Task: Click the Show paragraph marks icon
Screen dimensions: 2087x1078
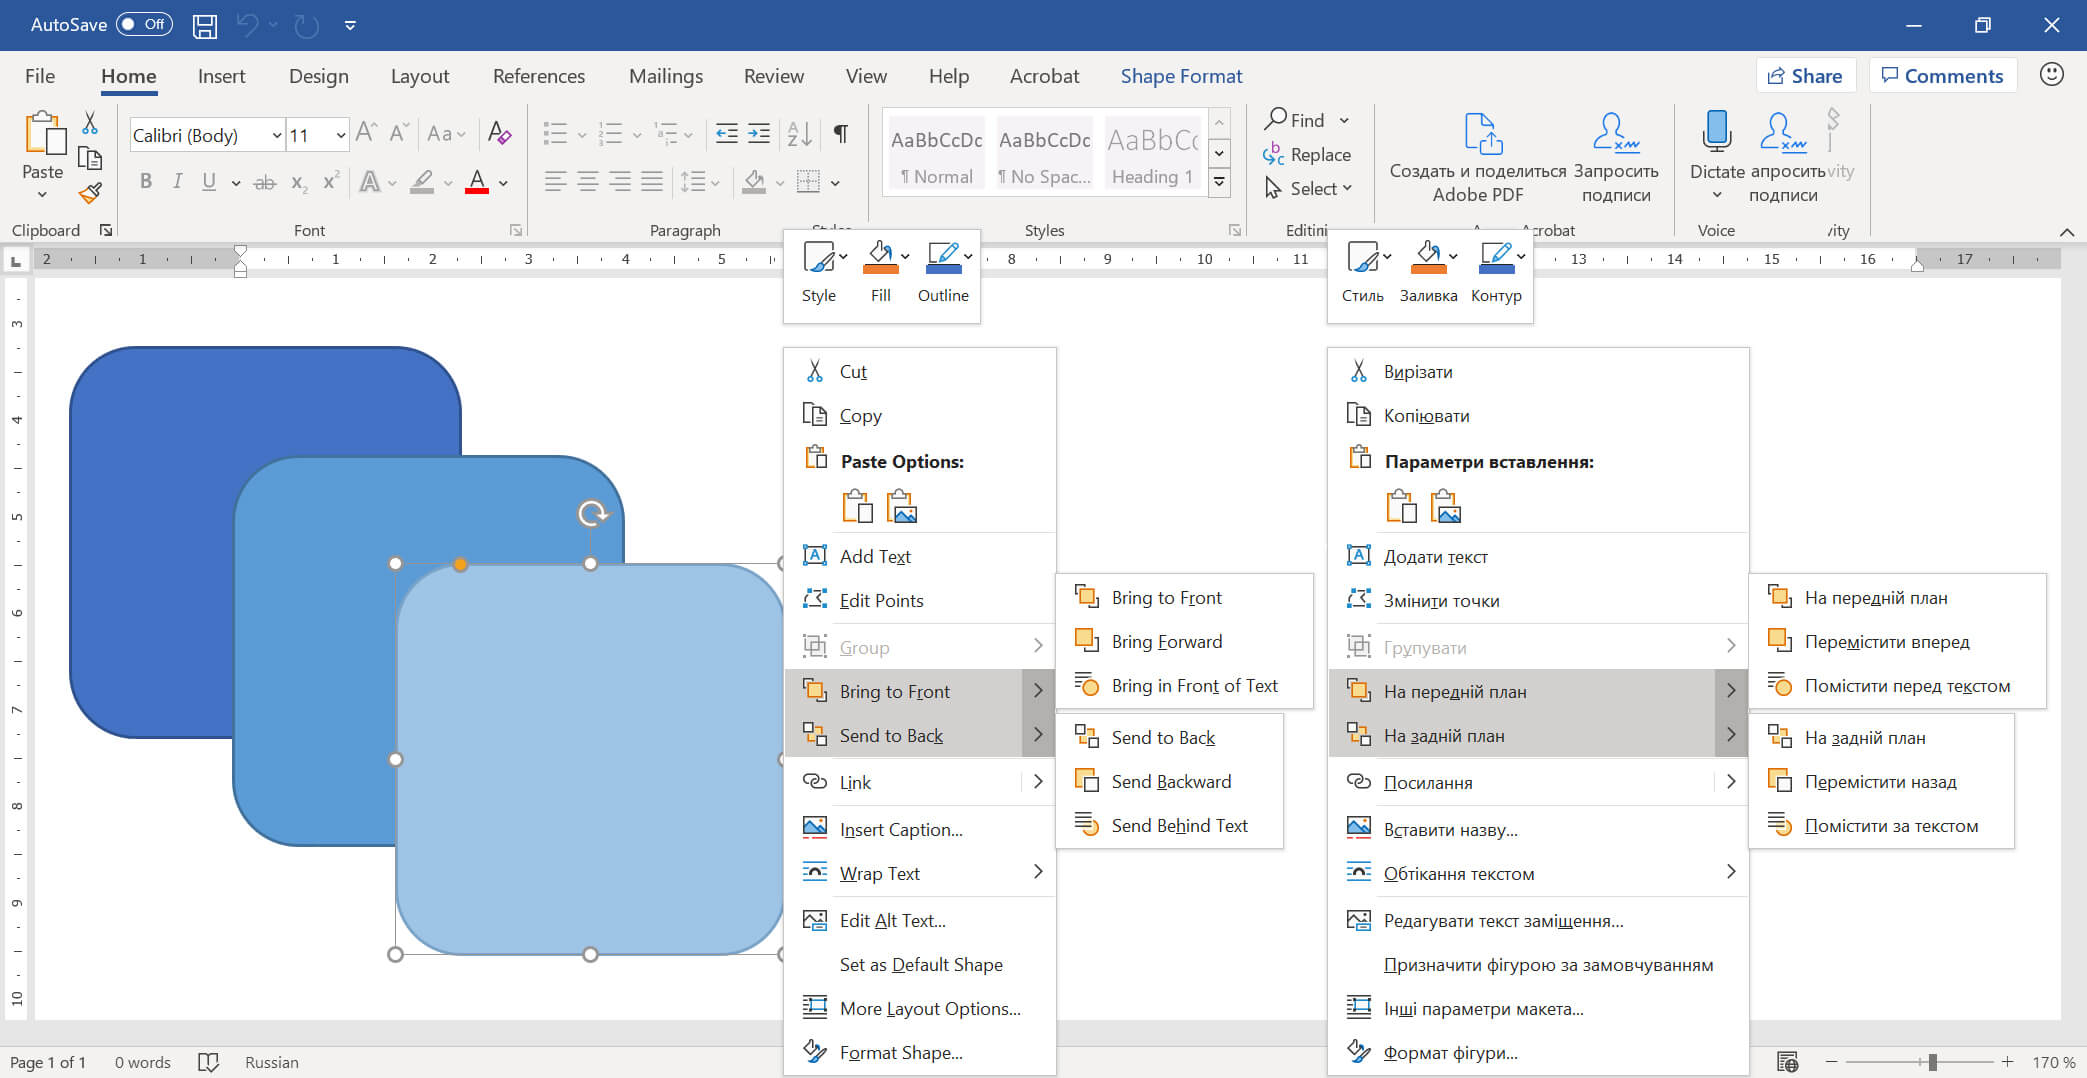Action: pyautogui.click(x=841, y=133)
